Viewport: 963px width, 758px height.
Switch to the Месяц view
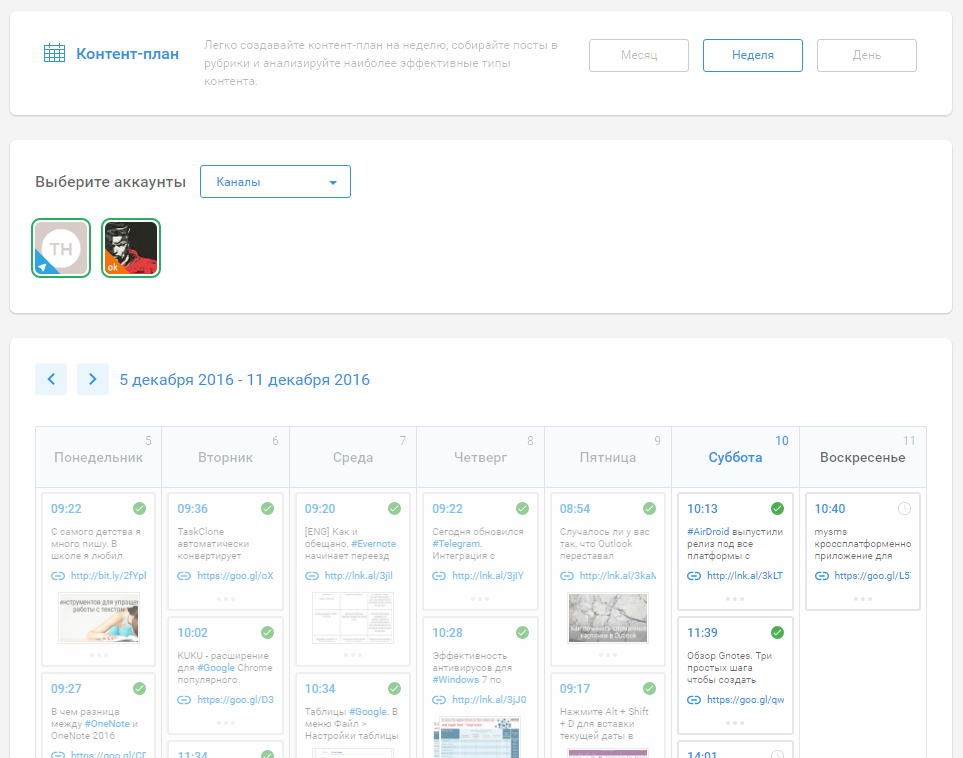(x=639, y=55)
